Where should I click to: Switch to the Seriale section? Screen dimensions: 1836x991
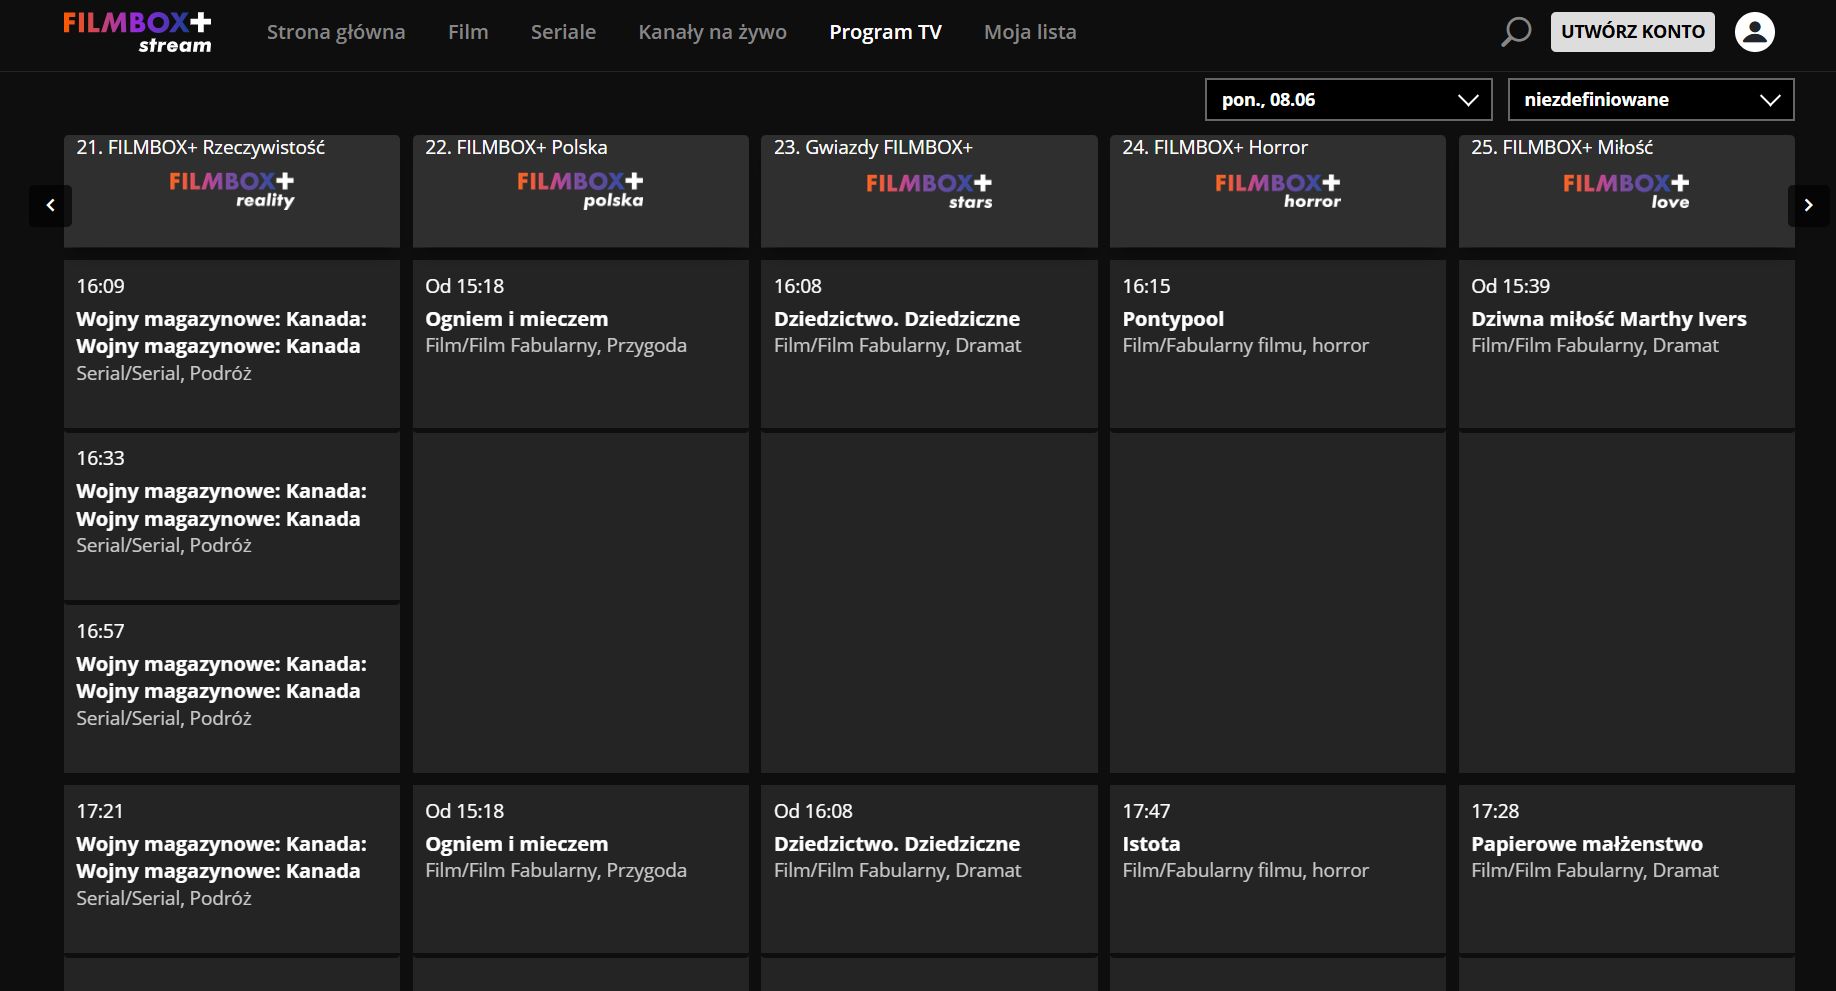coord(563,32)
